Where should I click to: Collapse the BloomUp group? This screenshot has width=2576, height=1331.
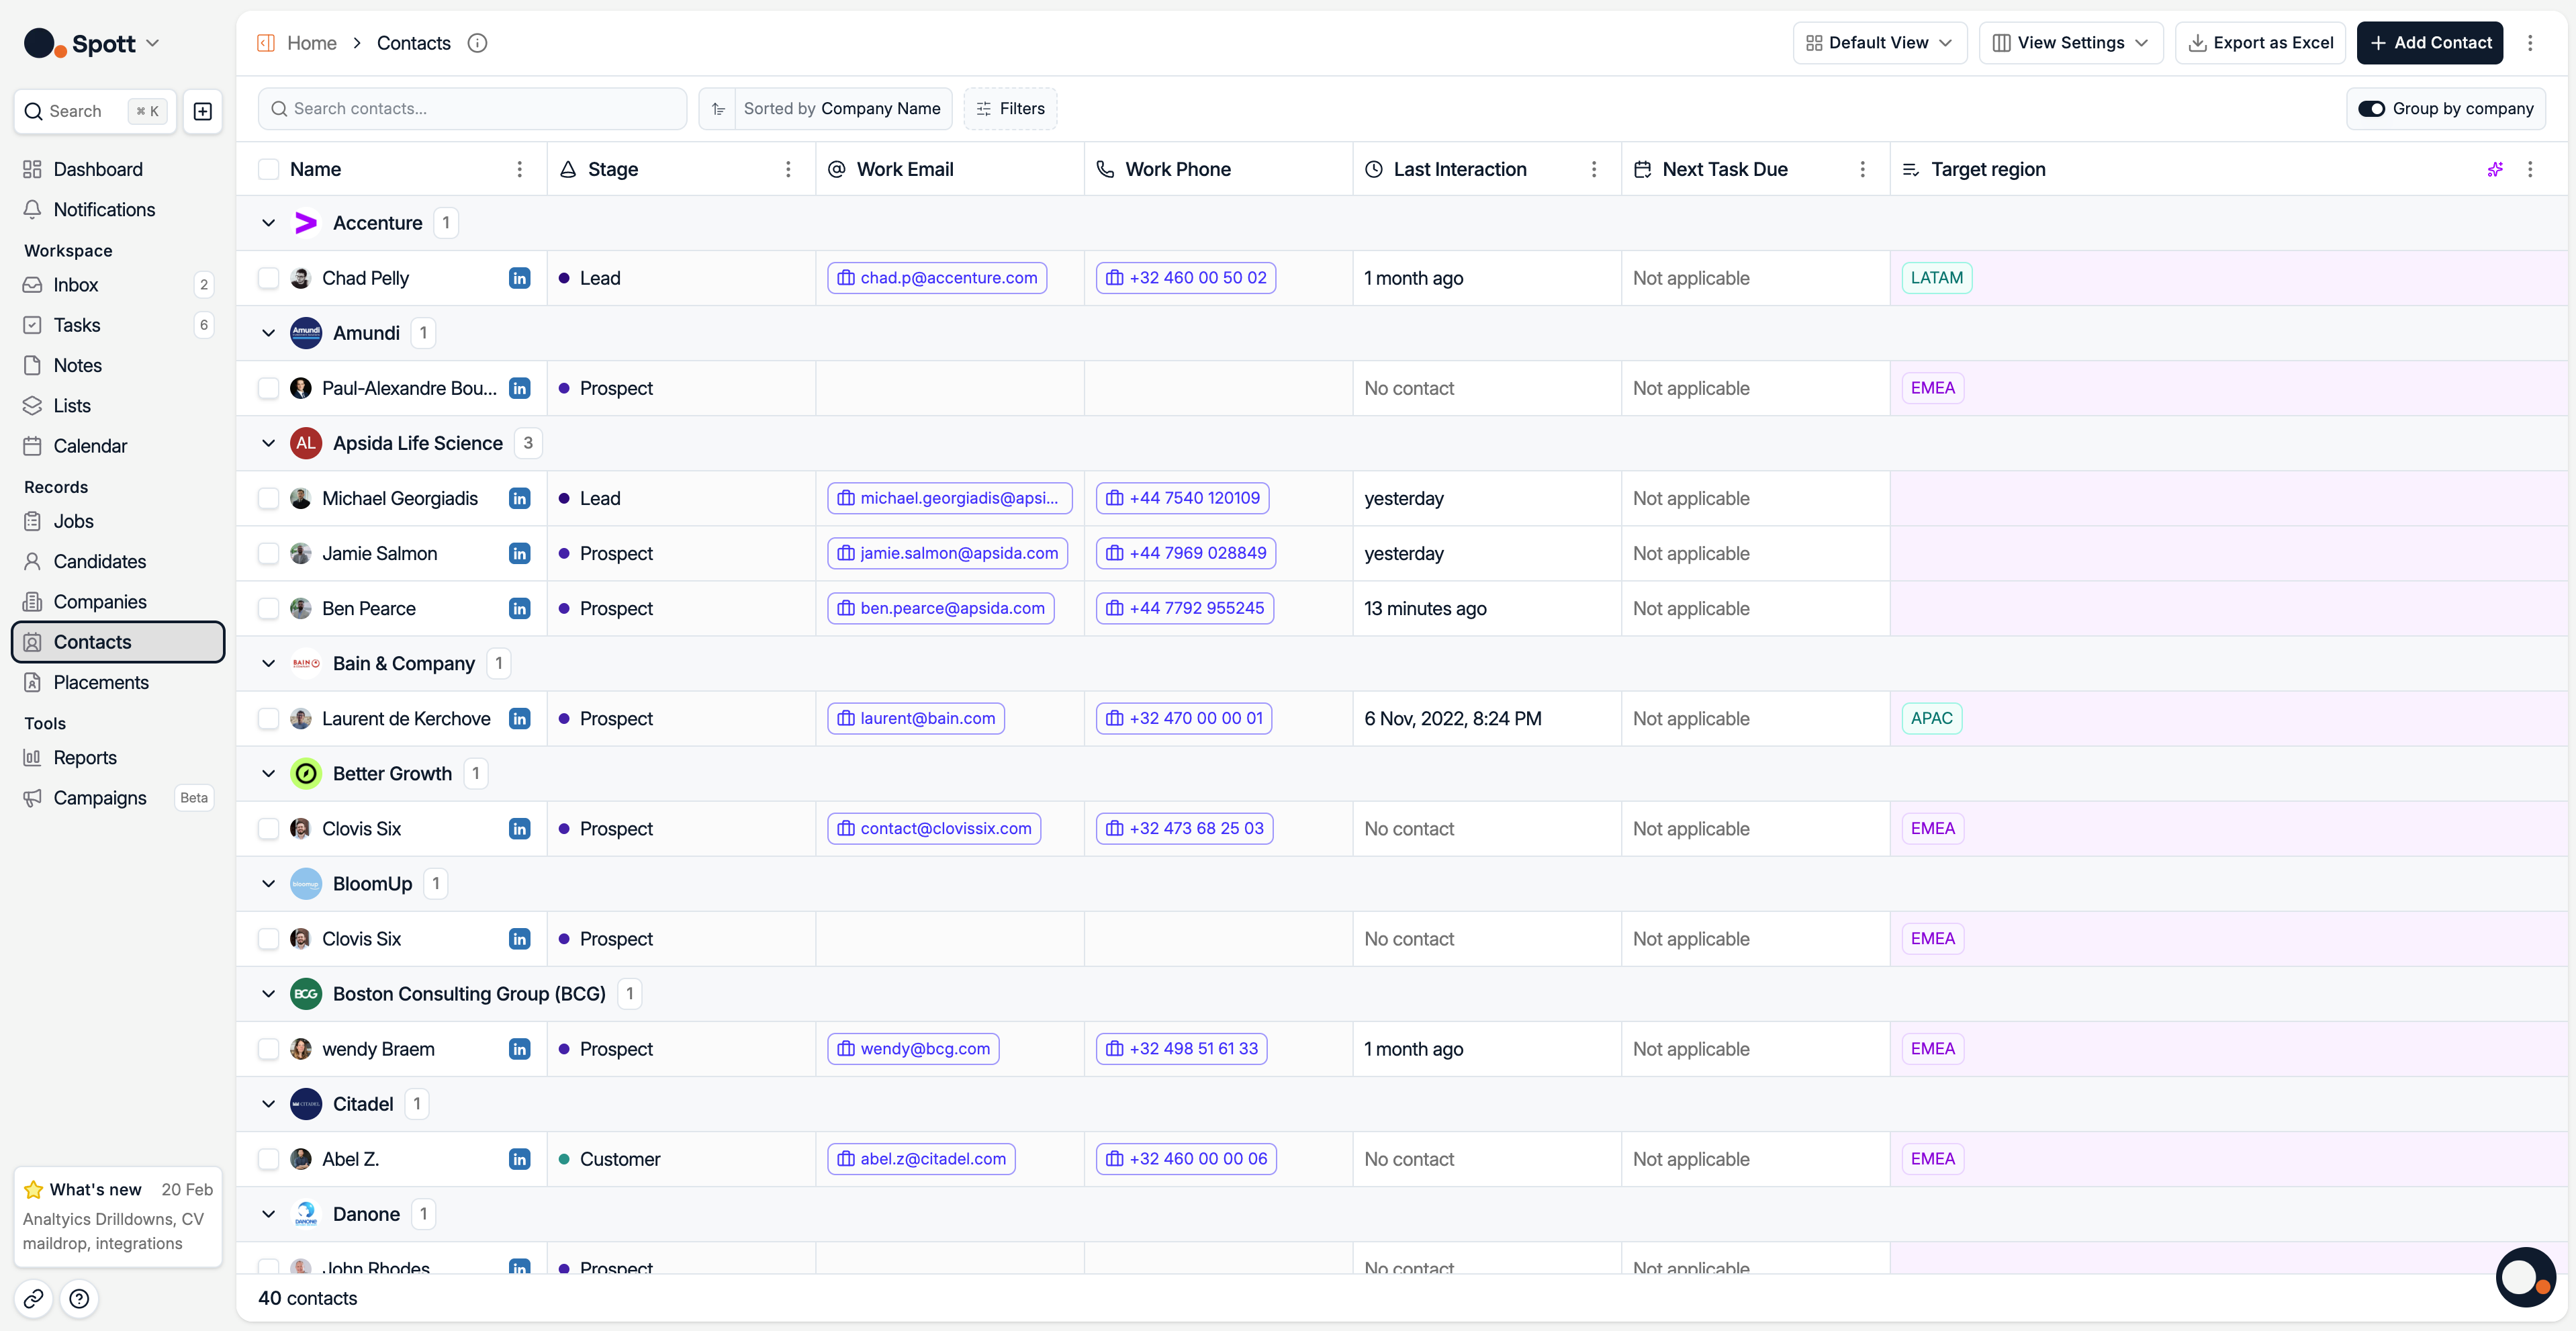(x=268, y=883)
